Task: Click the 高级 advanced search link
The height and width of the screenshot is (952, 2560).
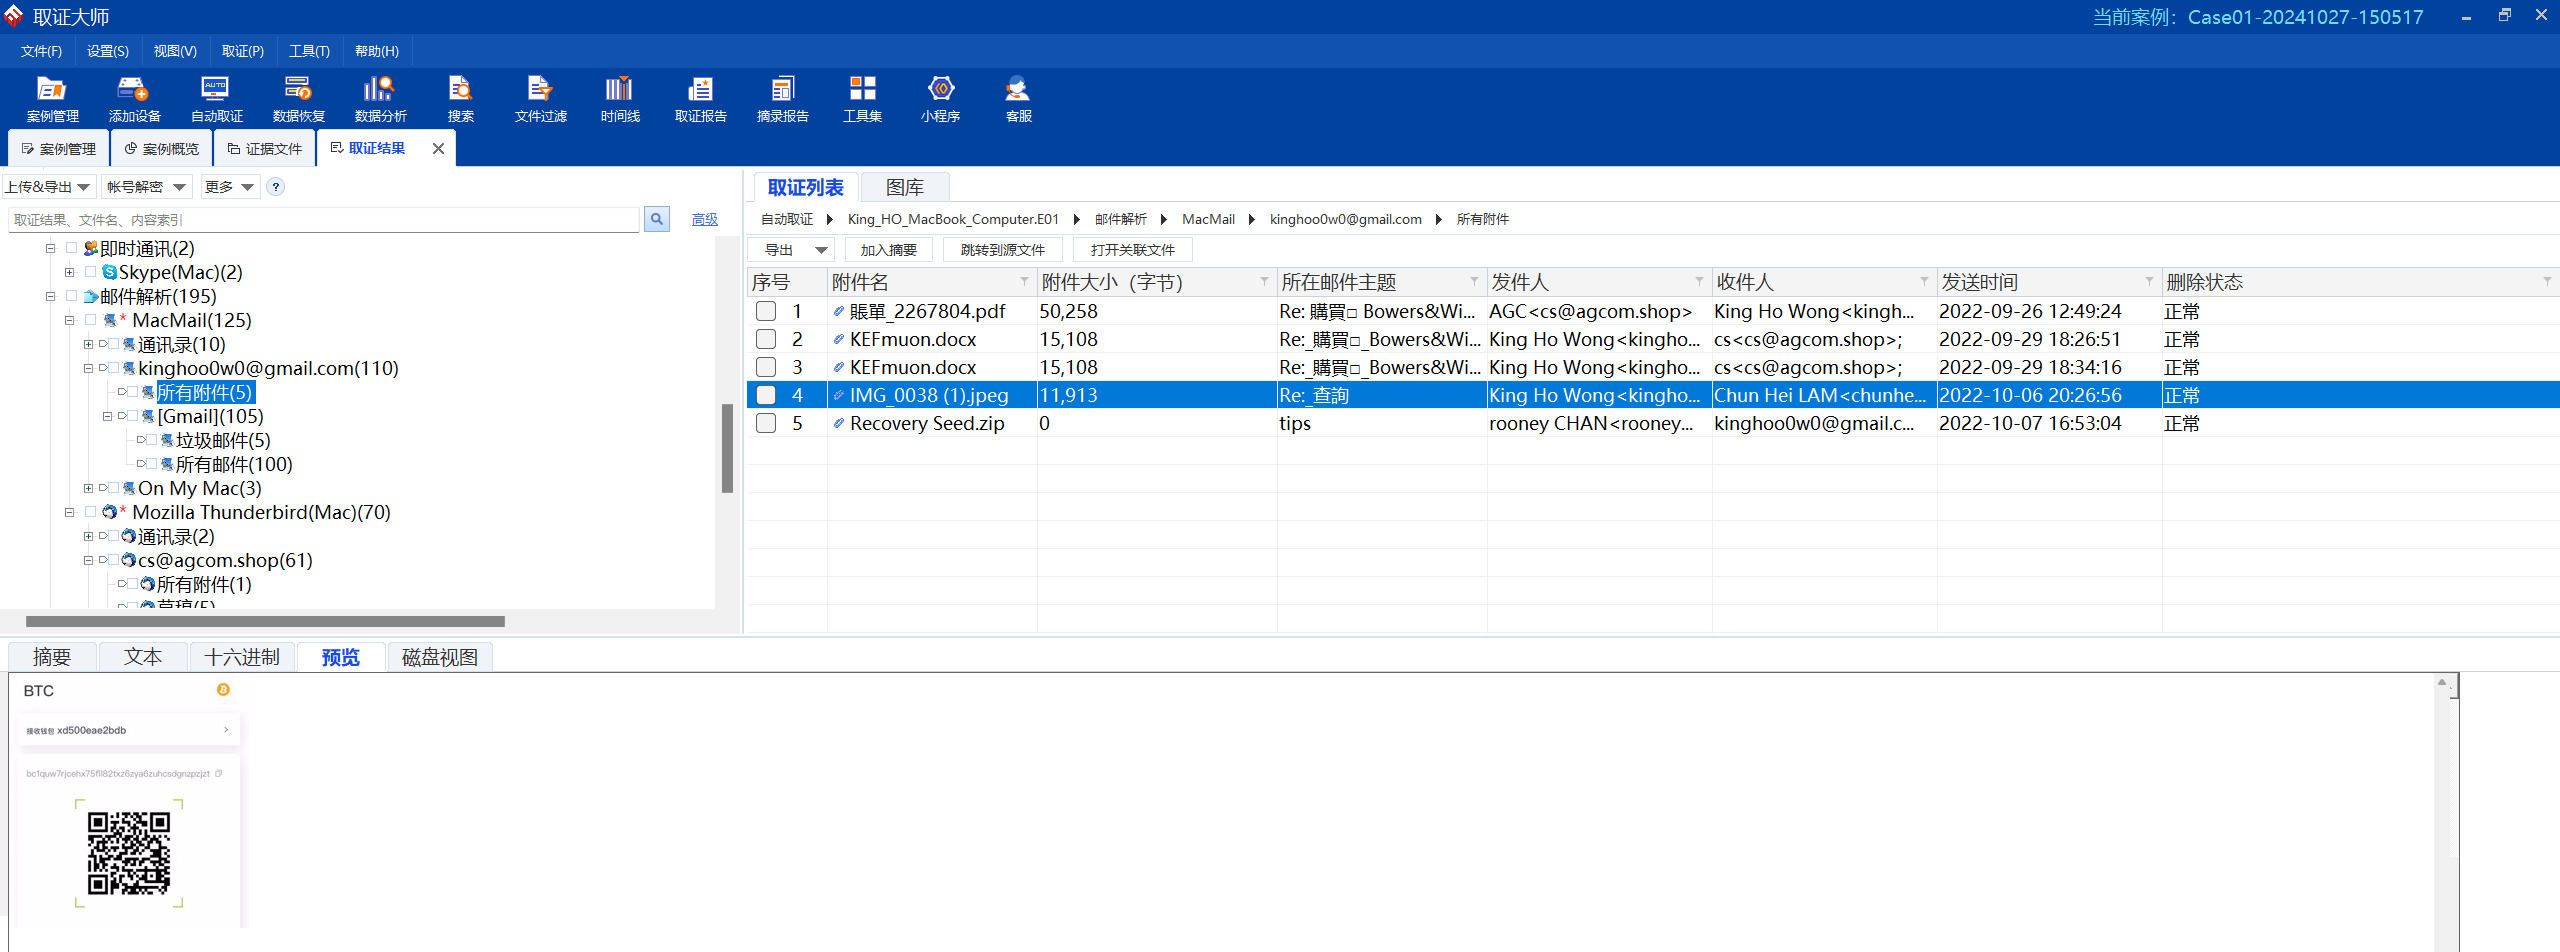Action: [x=705, y=219]
